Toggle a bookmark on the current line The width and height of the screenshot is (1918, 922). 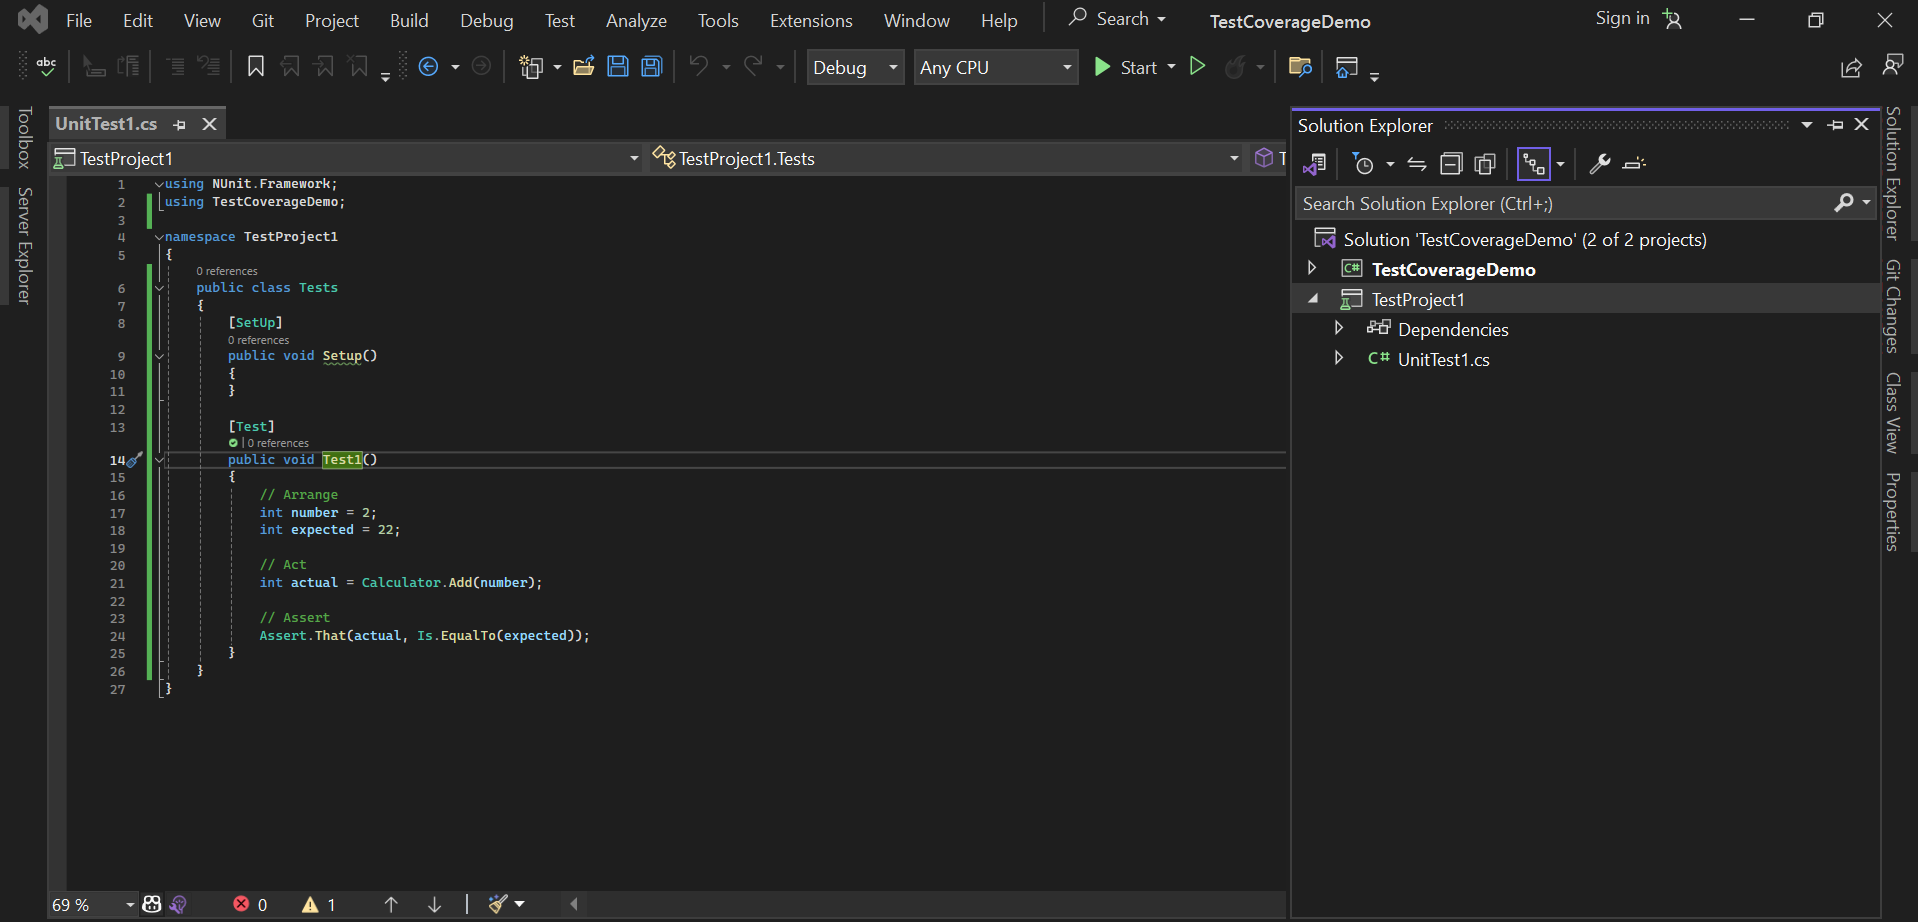coord(256,67)
